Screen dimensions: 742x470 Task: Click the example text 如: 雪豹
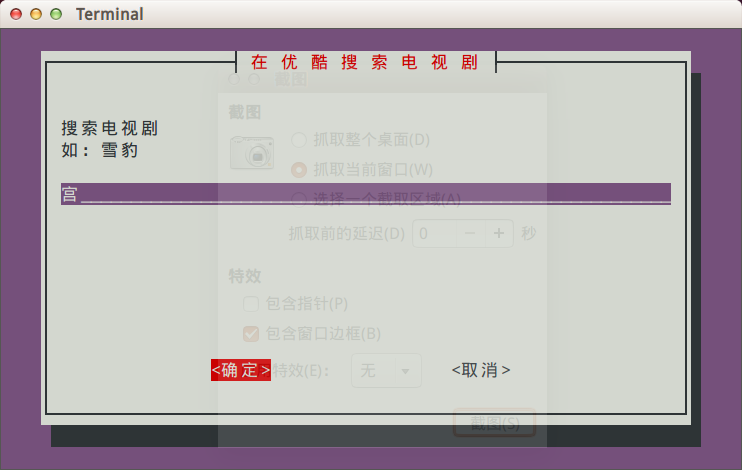tap(99, 150)
